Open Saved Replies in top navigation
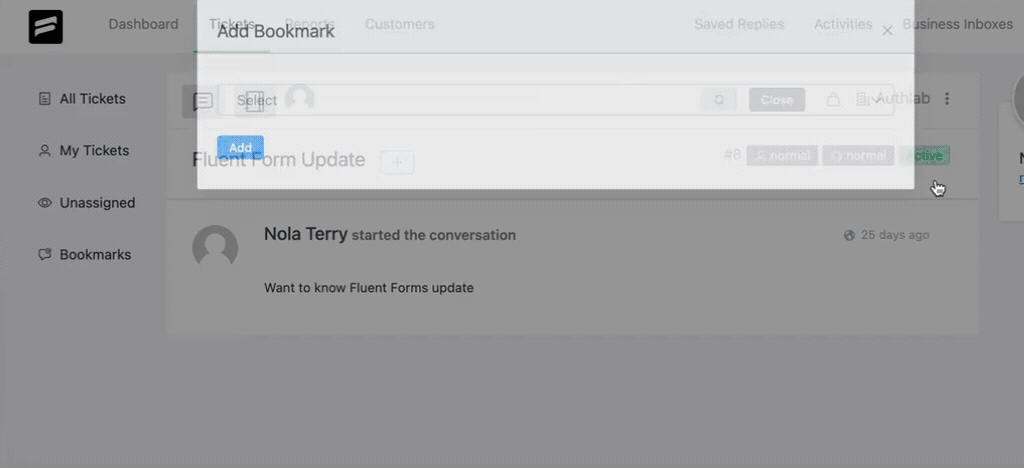 (x=739, y=24)
